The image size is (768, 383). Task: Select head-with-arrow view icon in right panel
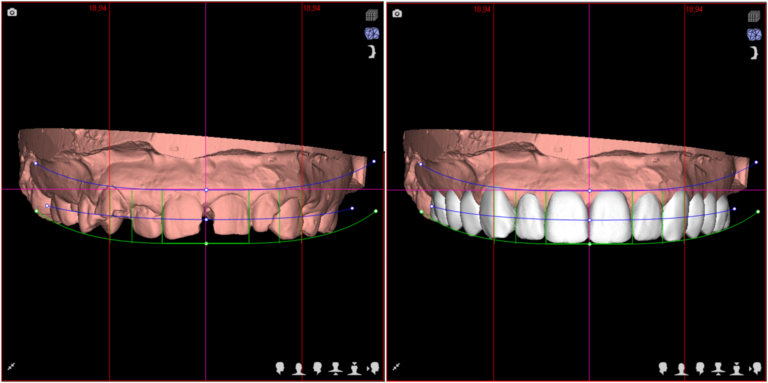pyautogui.click(x=756, y=368)
